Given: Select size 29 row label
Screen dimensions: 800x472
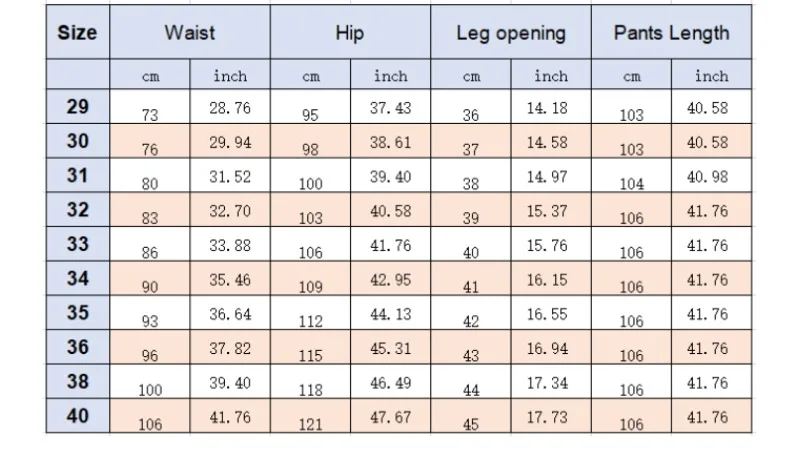Looking at the screenshot, I should pyautogui.click(x=78, y=107).
